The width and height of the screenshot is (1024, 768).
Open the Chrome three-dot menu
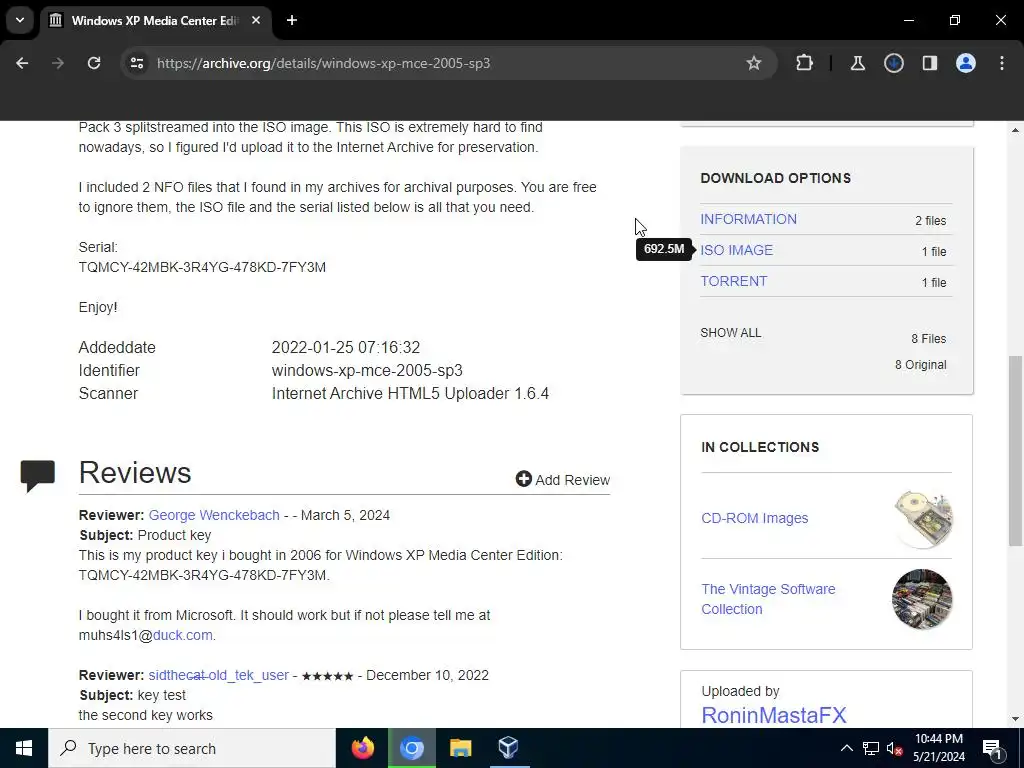(1002, 63)
